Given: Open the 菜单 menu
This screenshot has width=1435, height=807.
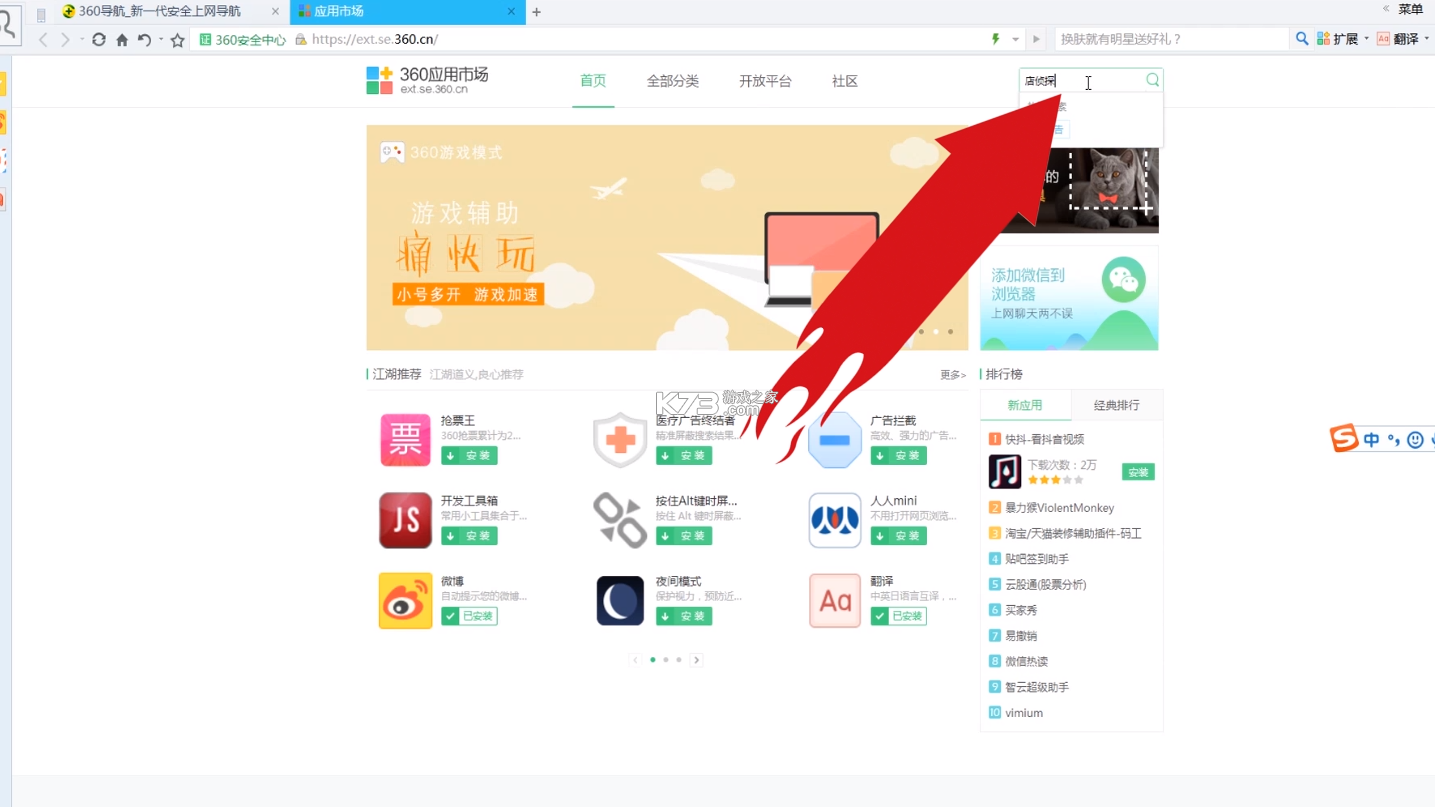Looking at the screenshot, I should pyautogui.click(x=1410, y=9).
